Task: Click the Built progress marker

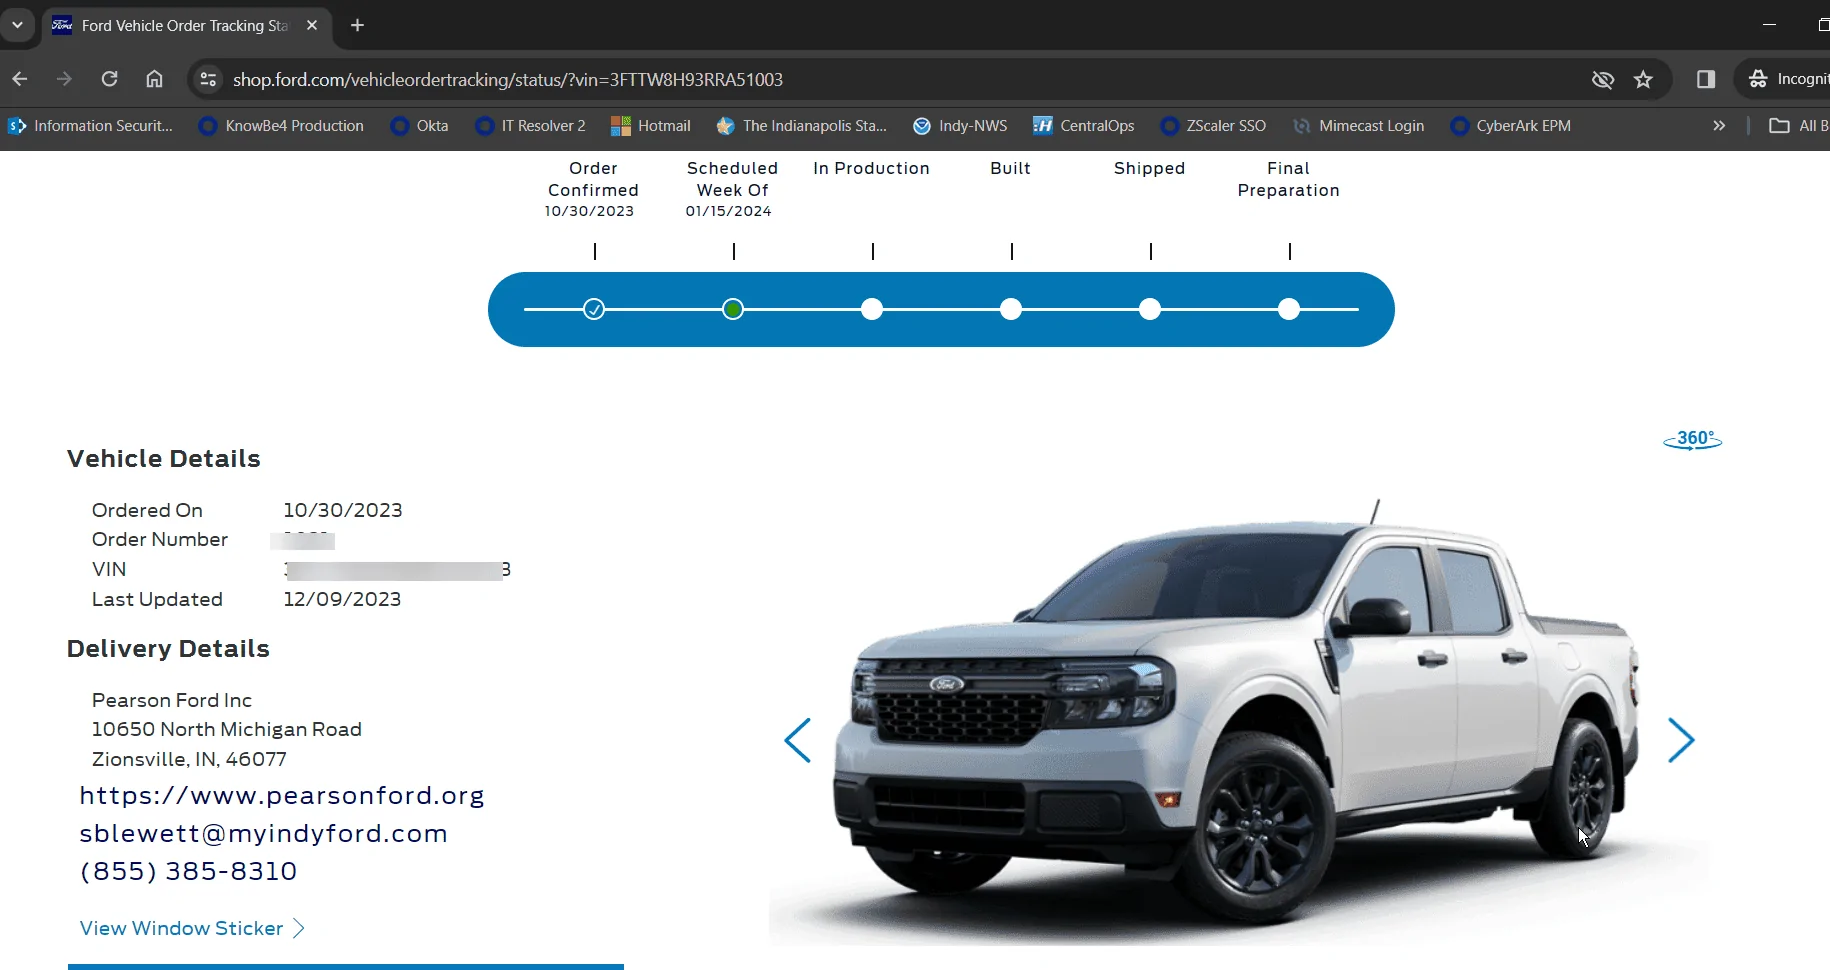Action: pyautogui.click(x=1011, y=310)
